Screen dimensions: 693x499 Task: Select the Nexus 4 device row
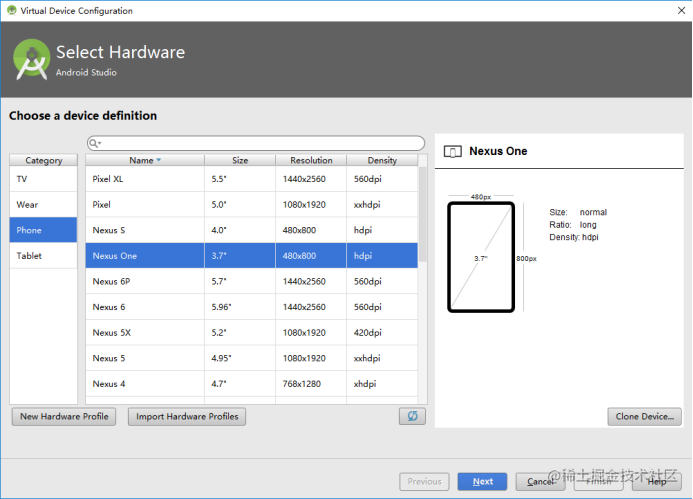[251, 384]
